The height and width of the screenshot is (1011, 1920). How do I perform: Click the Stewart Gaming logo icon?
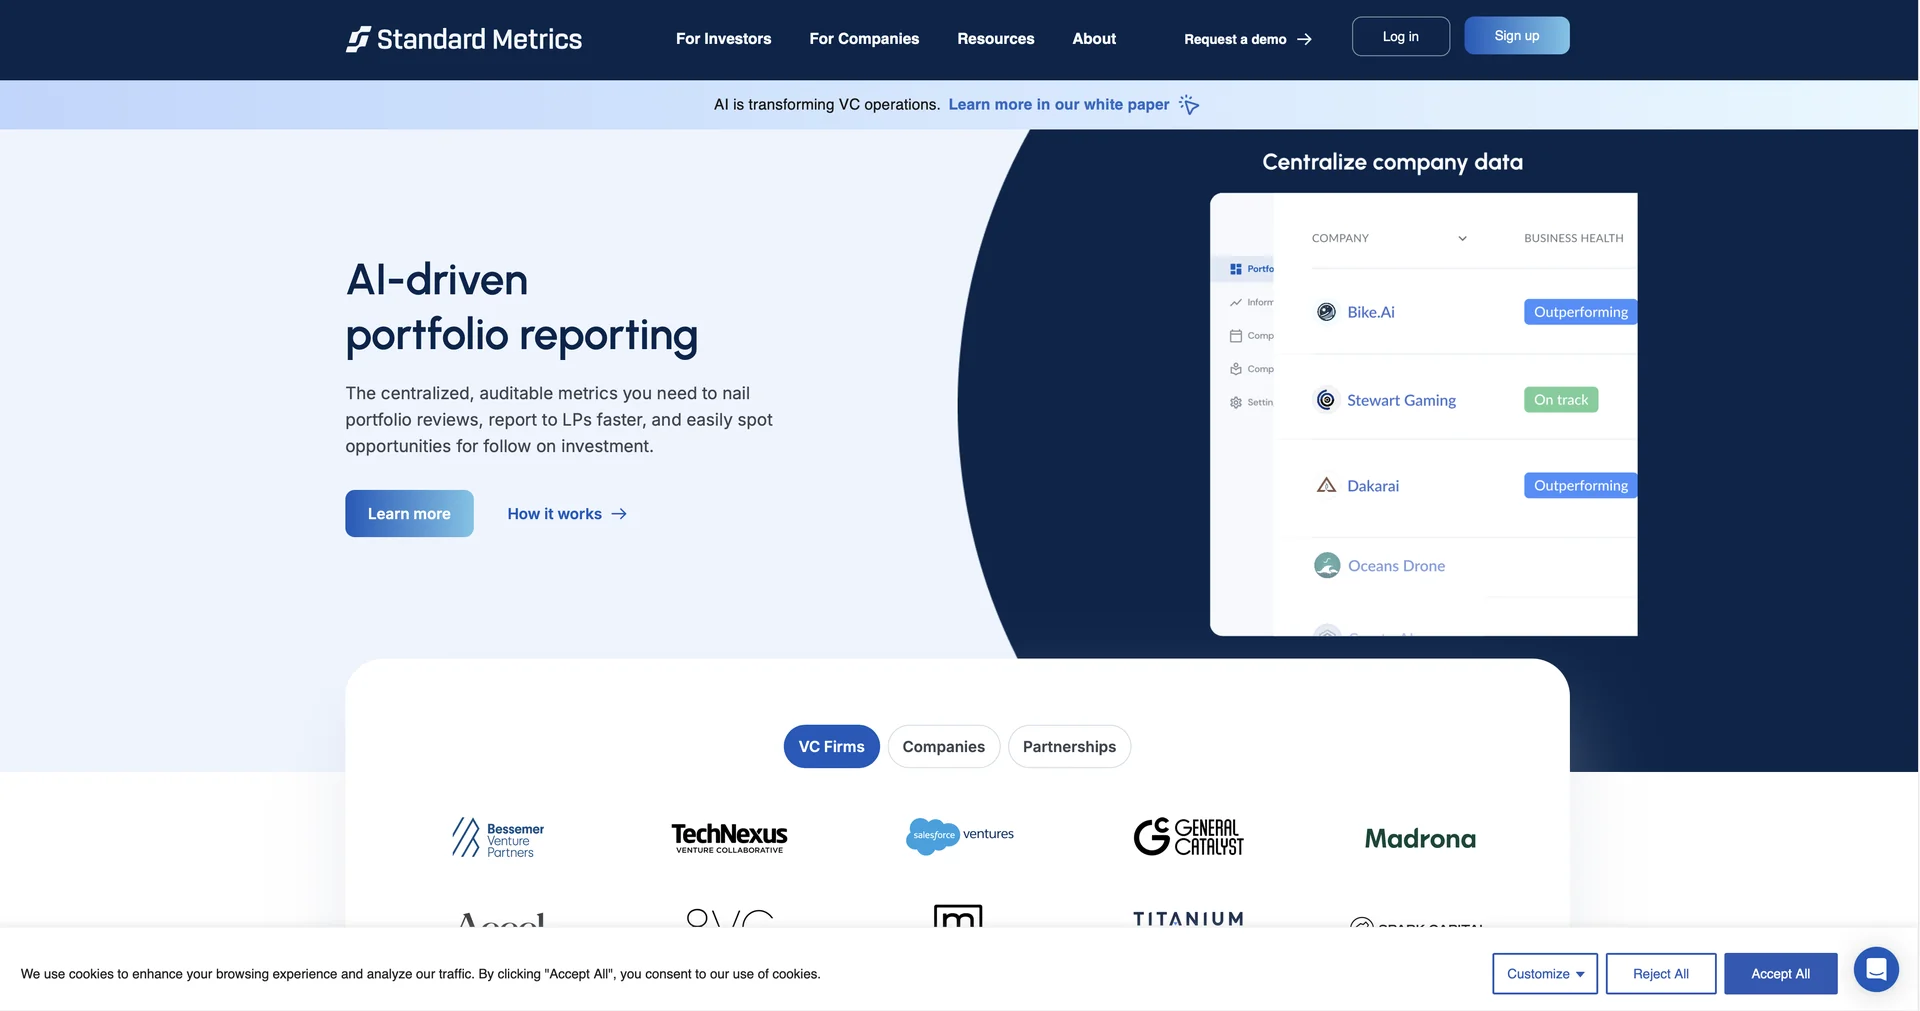tap(1326, 400)
